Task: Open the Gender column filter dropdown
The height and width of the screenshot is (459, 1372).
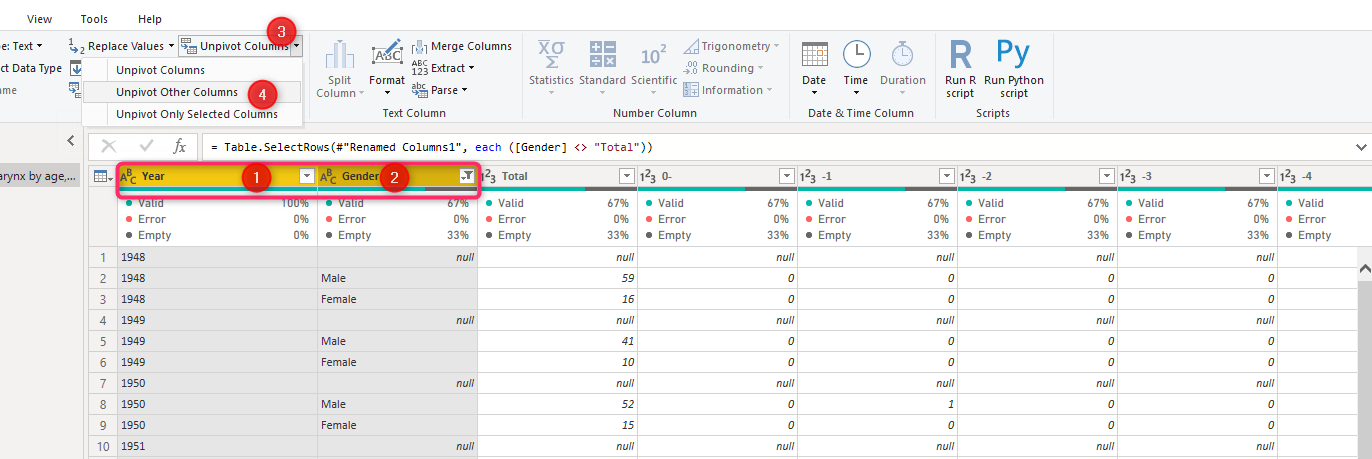Action: pos(467,176)
